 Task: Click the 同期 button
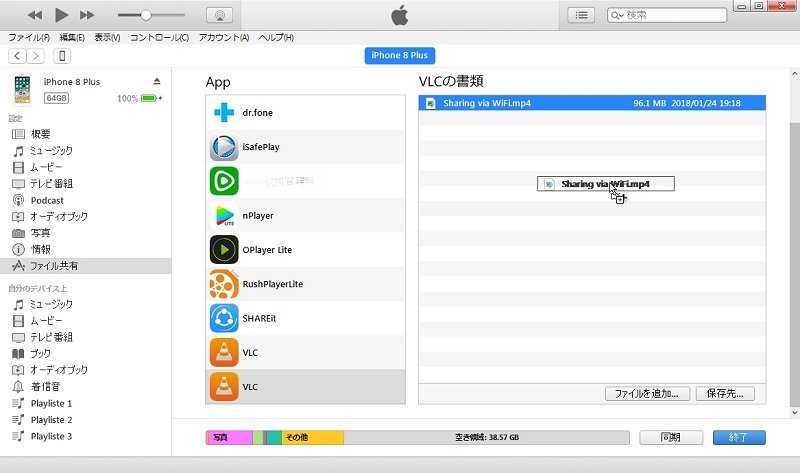tap(671, 437)
